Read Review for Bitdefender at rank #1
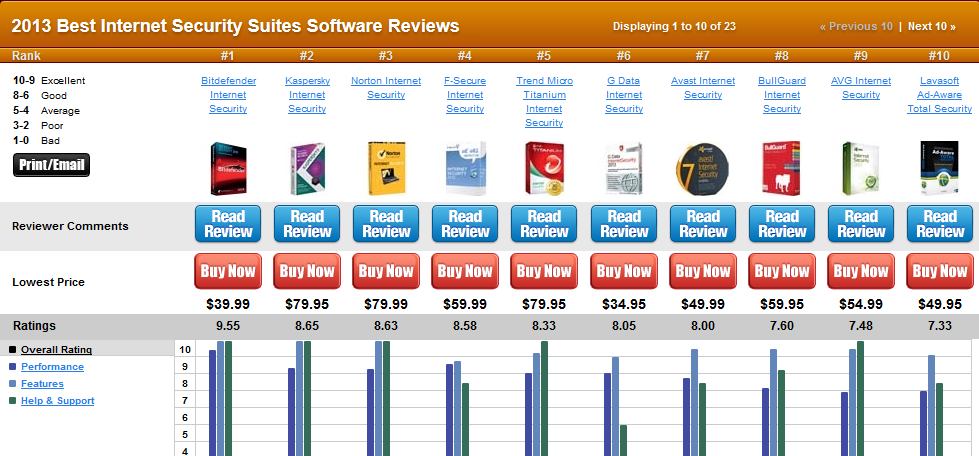The image size is (979, 456). (x=228, y=224)
